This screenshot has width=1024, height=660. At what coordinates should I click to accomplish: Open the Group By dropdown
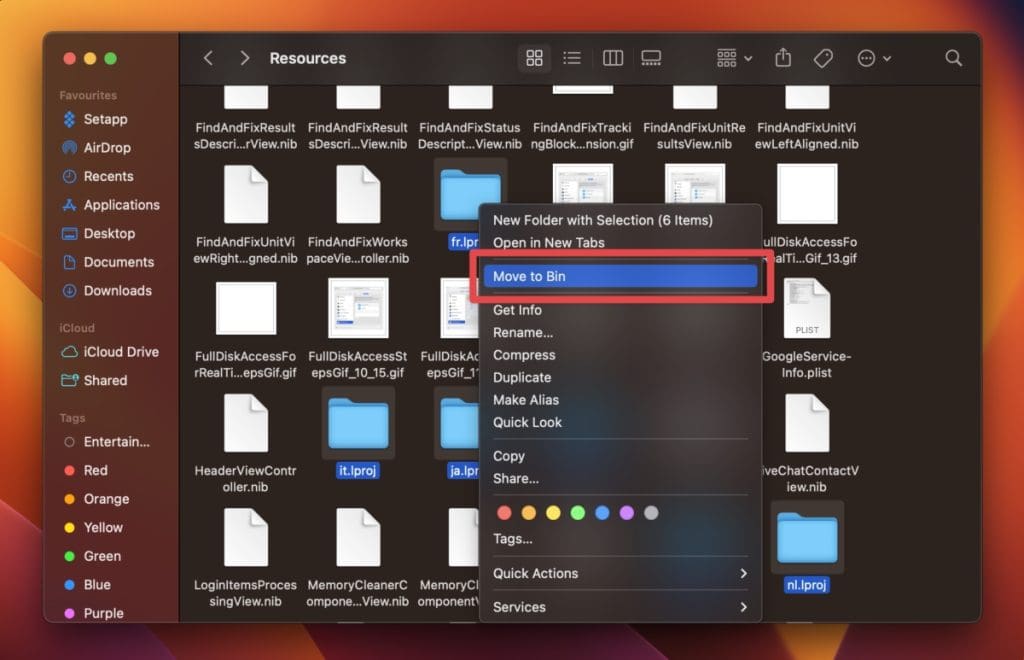[x=735, y=58]
